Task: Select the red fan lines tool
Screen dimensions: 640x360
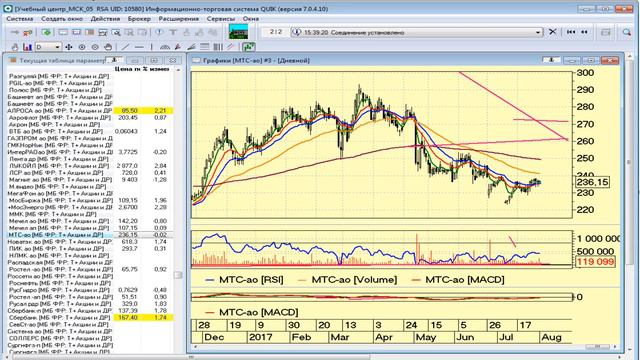Action: (x=178, y=47)
